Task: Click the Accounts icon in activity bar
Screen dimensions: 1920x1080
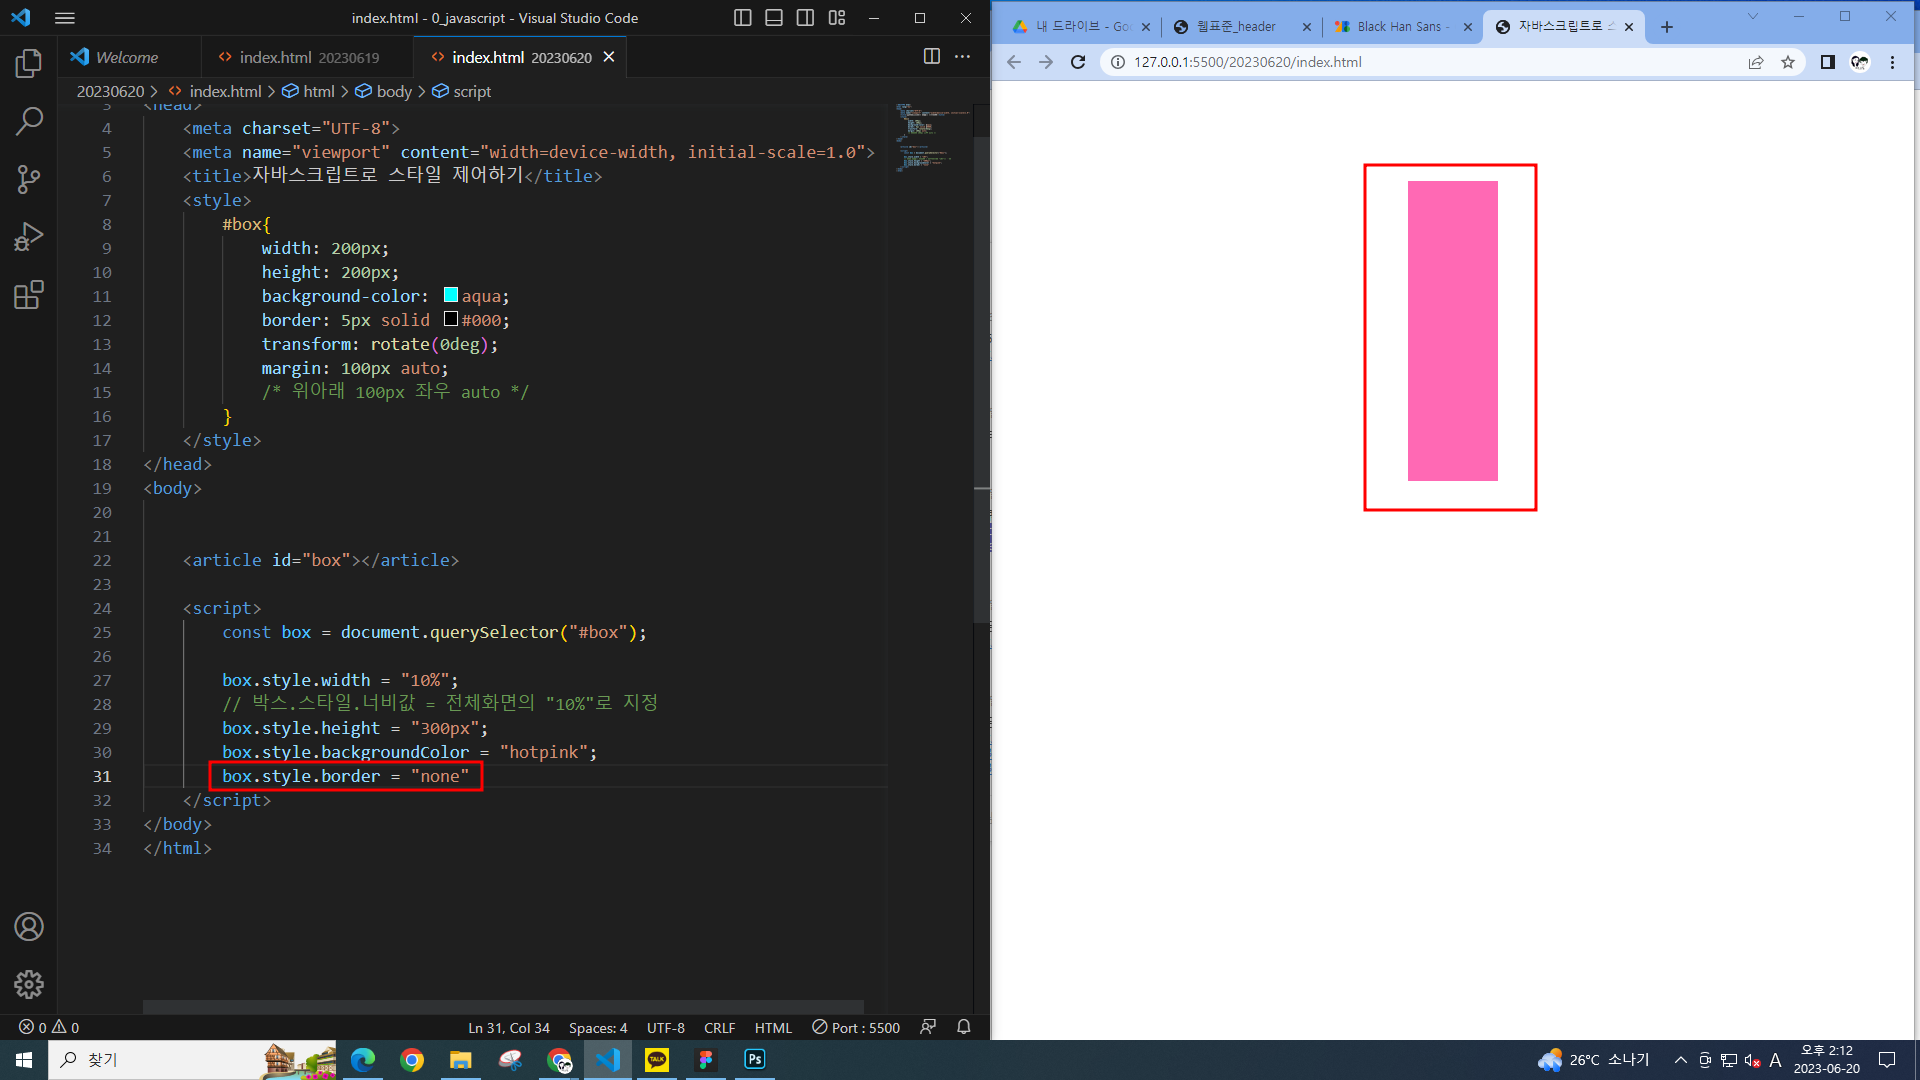Action: (29, 927)
